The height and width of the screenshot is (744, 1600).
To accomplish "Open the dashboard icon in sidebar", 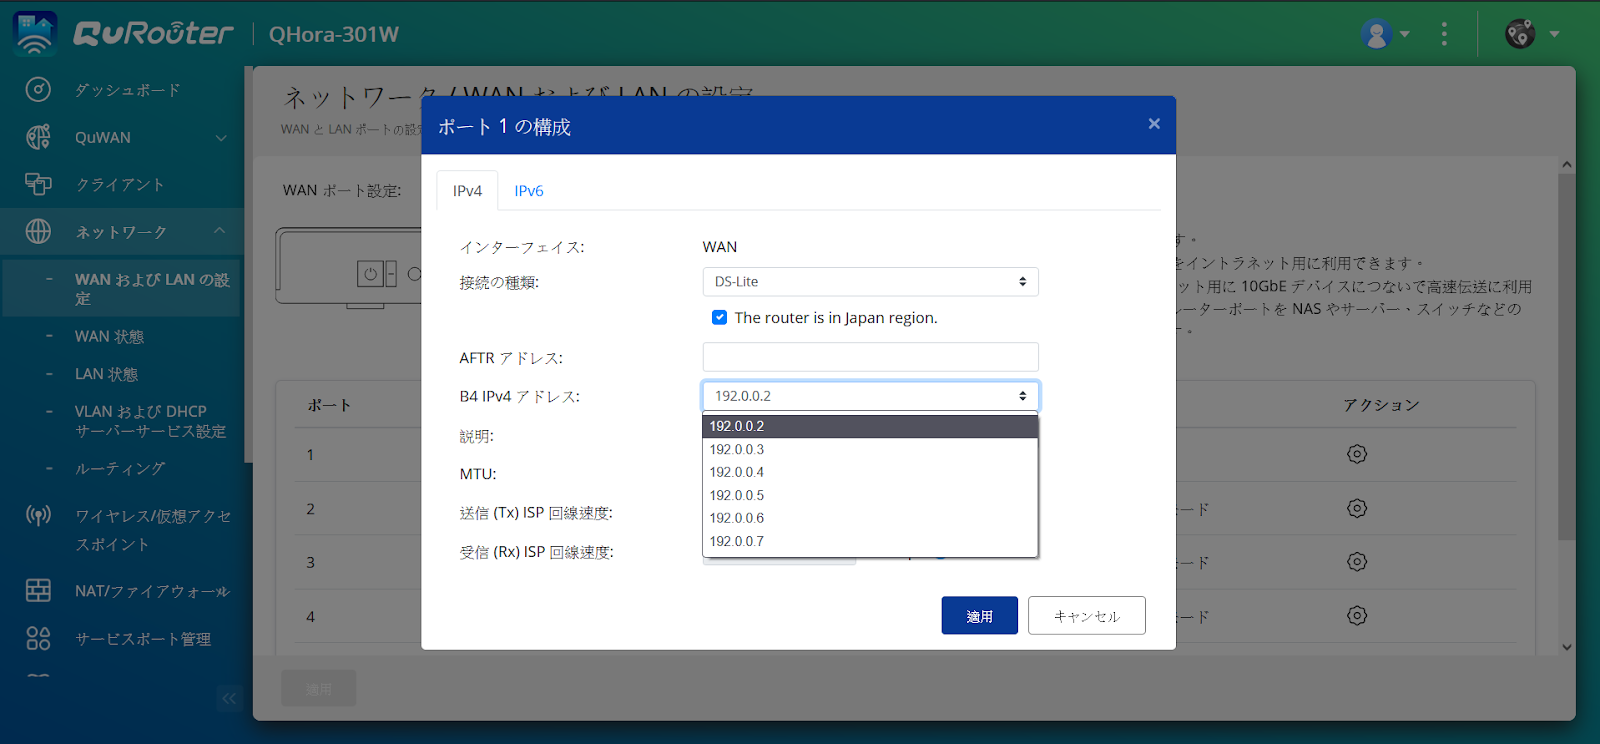I will tap(38, 90).
